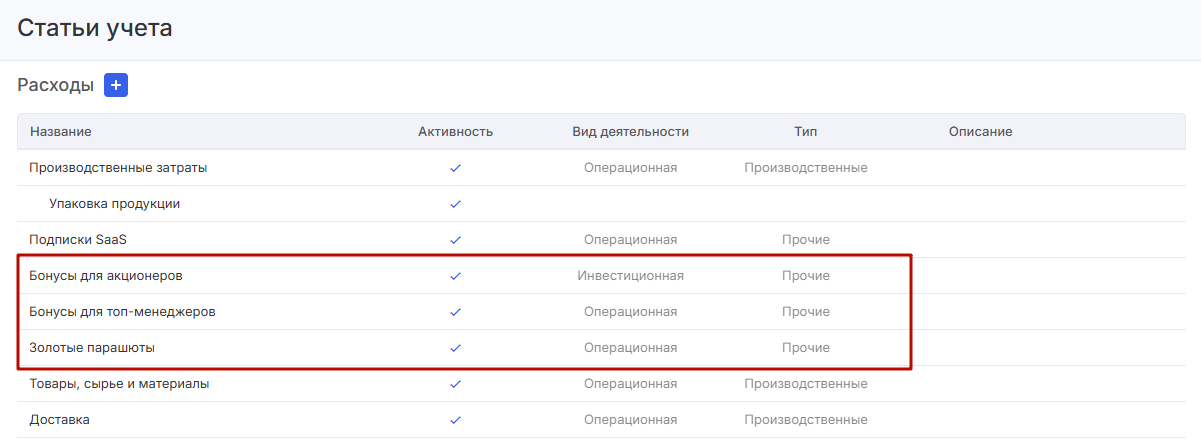1201x442 pixels.
Task: Sort by the Название column header
Action: (x=60, y=132)
